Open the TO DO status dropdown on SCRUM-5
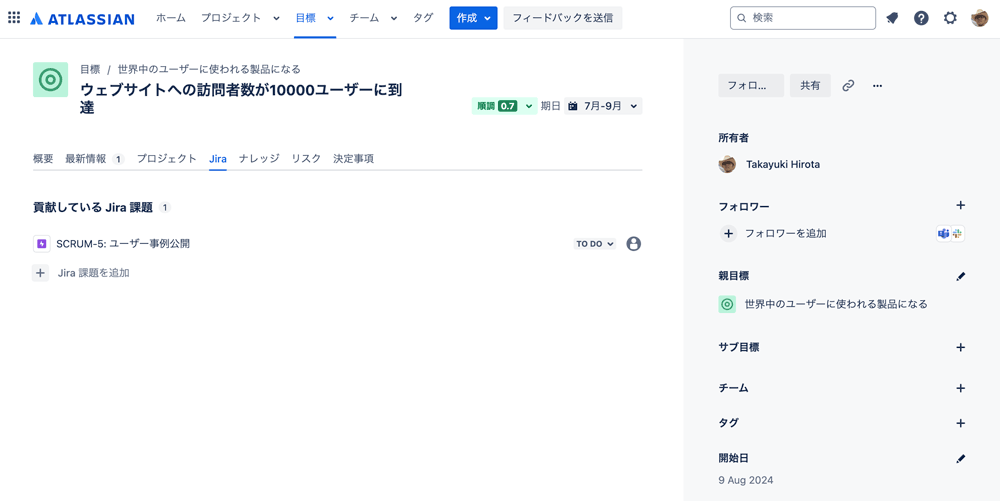Image resolution: width=1000 pixels, height=501 pixels. (x=594, y=243)
